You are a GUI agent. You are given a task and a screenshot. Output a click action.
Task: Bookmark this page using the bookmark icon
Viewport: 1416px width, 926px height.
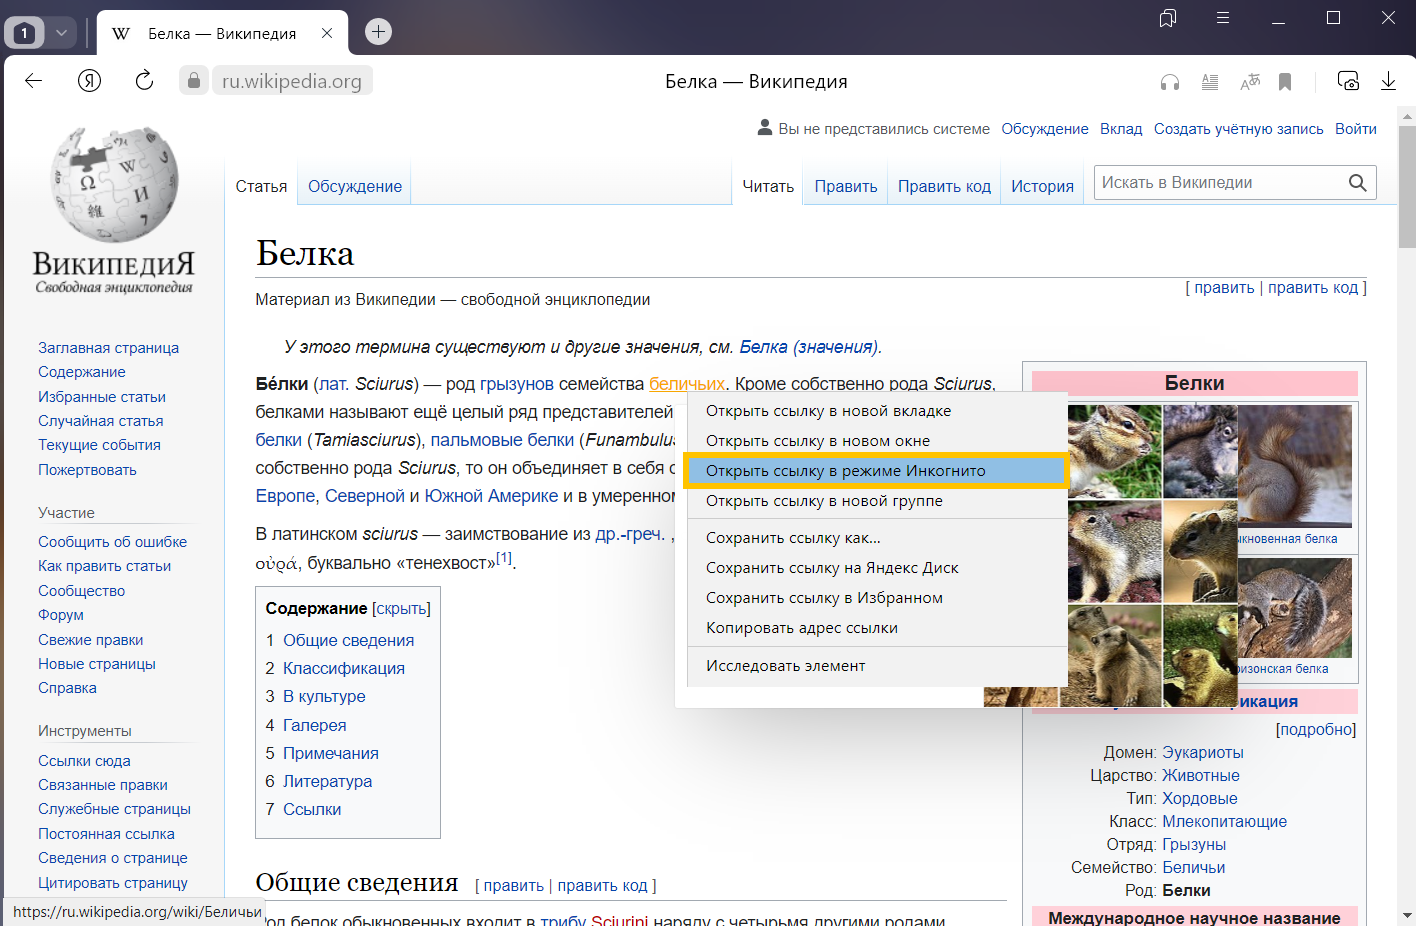1285,82
